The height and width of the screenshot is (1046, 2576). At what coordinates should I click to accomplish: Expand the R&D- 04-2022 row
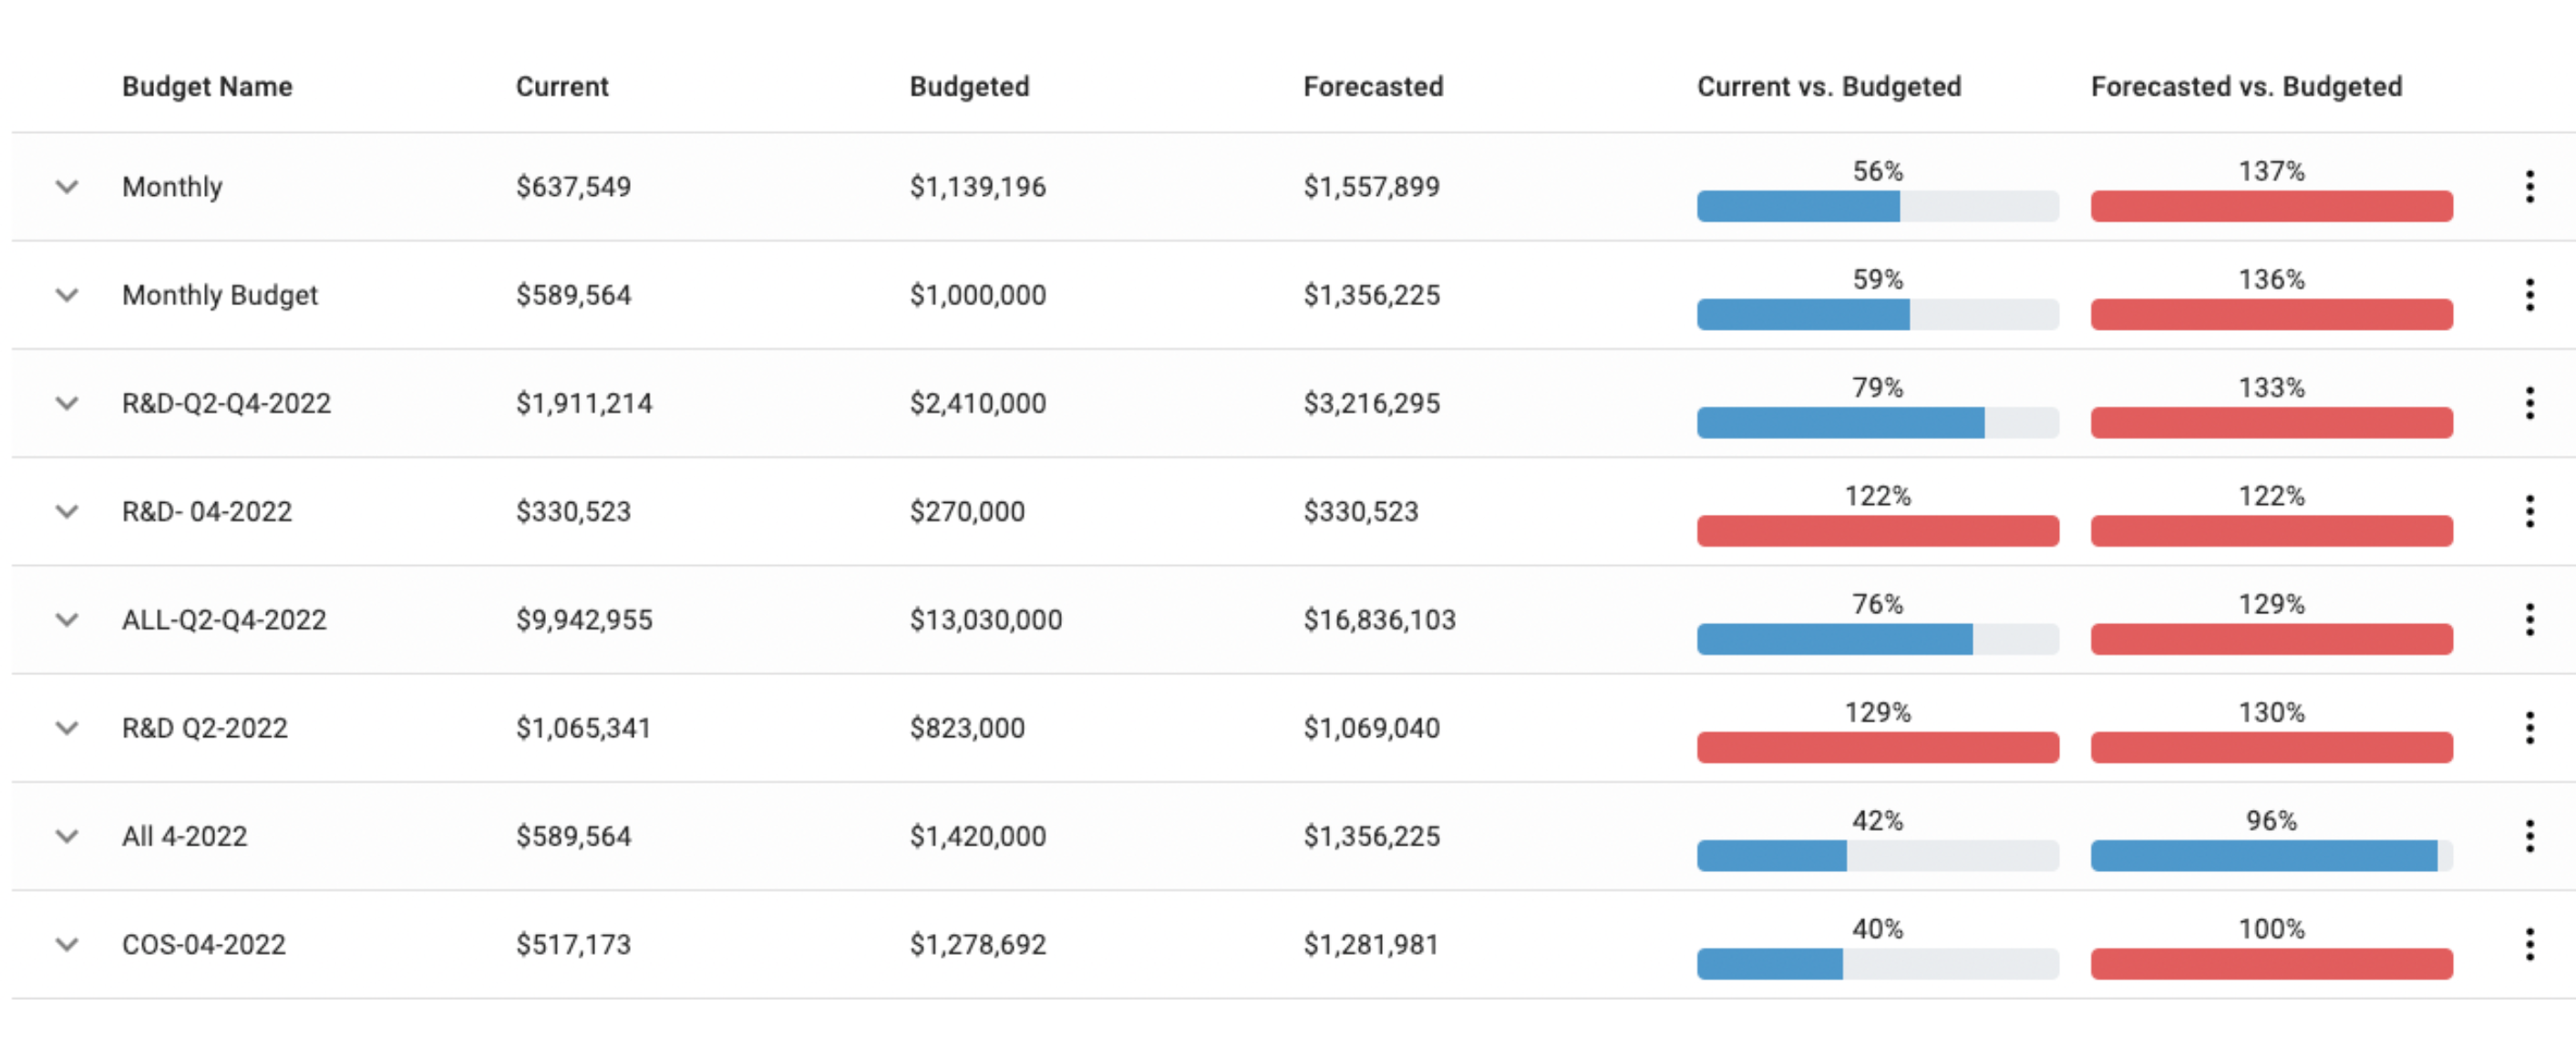click(67, 512)
